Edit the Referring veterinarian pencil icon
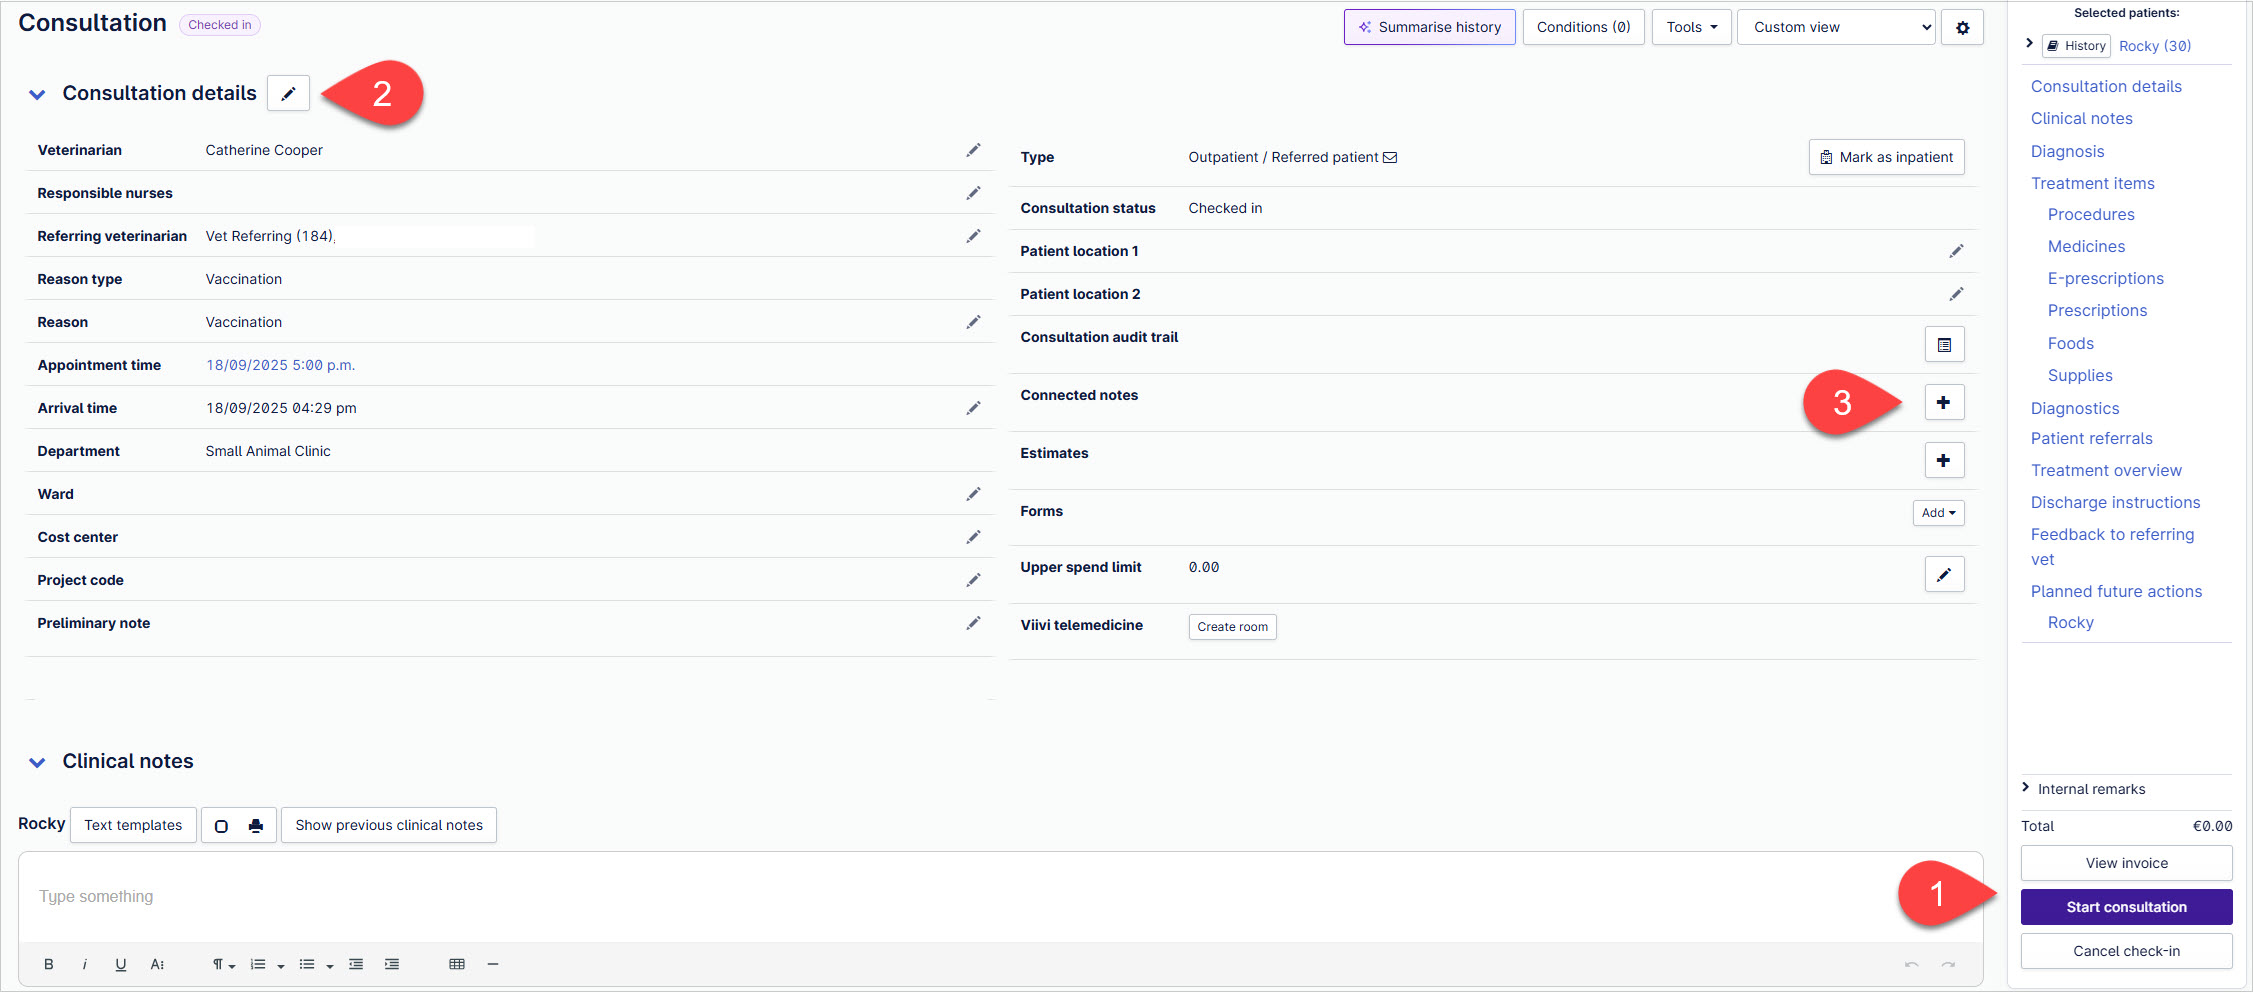Image resolution: width=2253 pixels, height=992 pixels. point(973,236)
